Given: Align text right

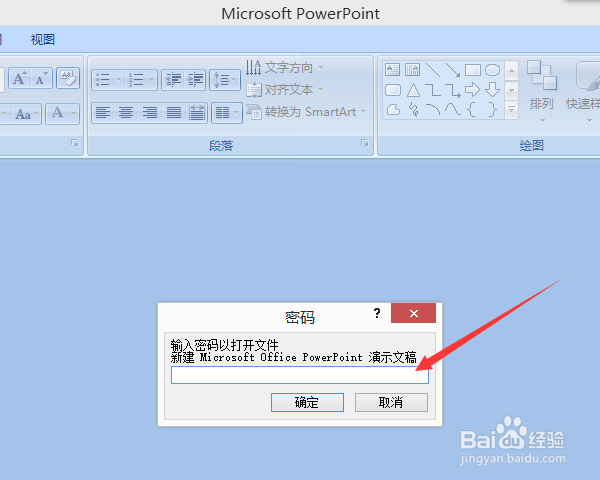Looking at the screenshot, I should click(150, 113).
